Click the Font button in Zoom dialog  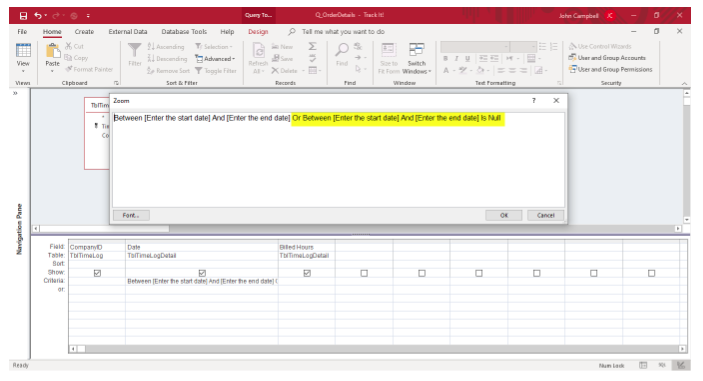pos(131,216)
